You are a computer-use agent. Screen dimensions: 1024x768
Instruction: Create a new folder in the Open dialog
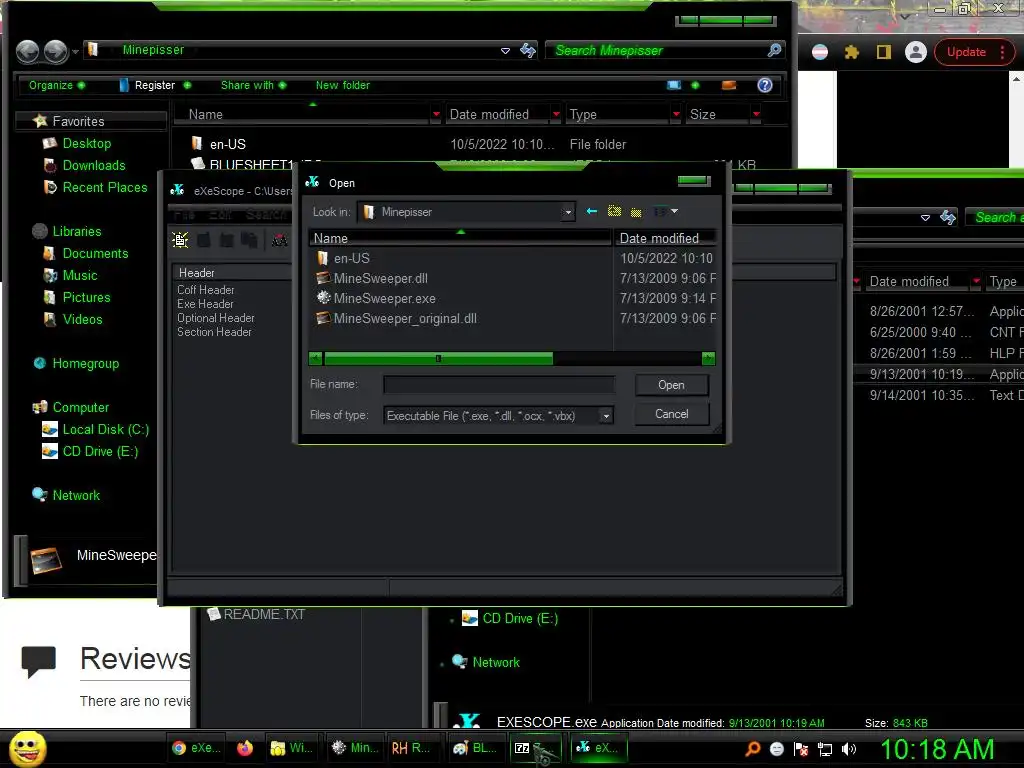tap(636, 212)
